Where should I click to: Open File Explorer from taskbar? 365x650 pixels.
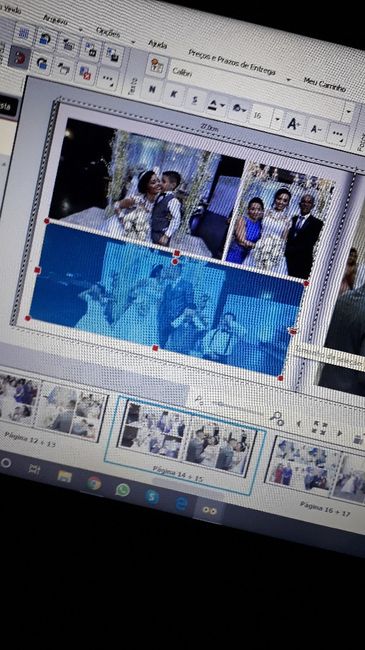click(64, 476)
